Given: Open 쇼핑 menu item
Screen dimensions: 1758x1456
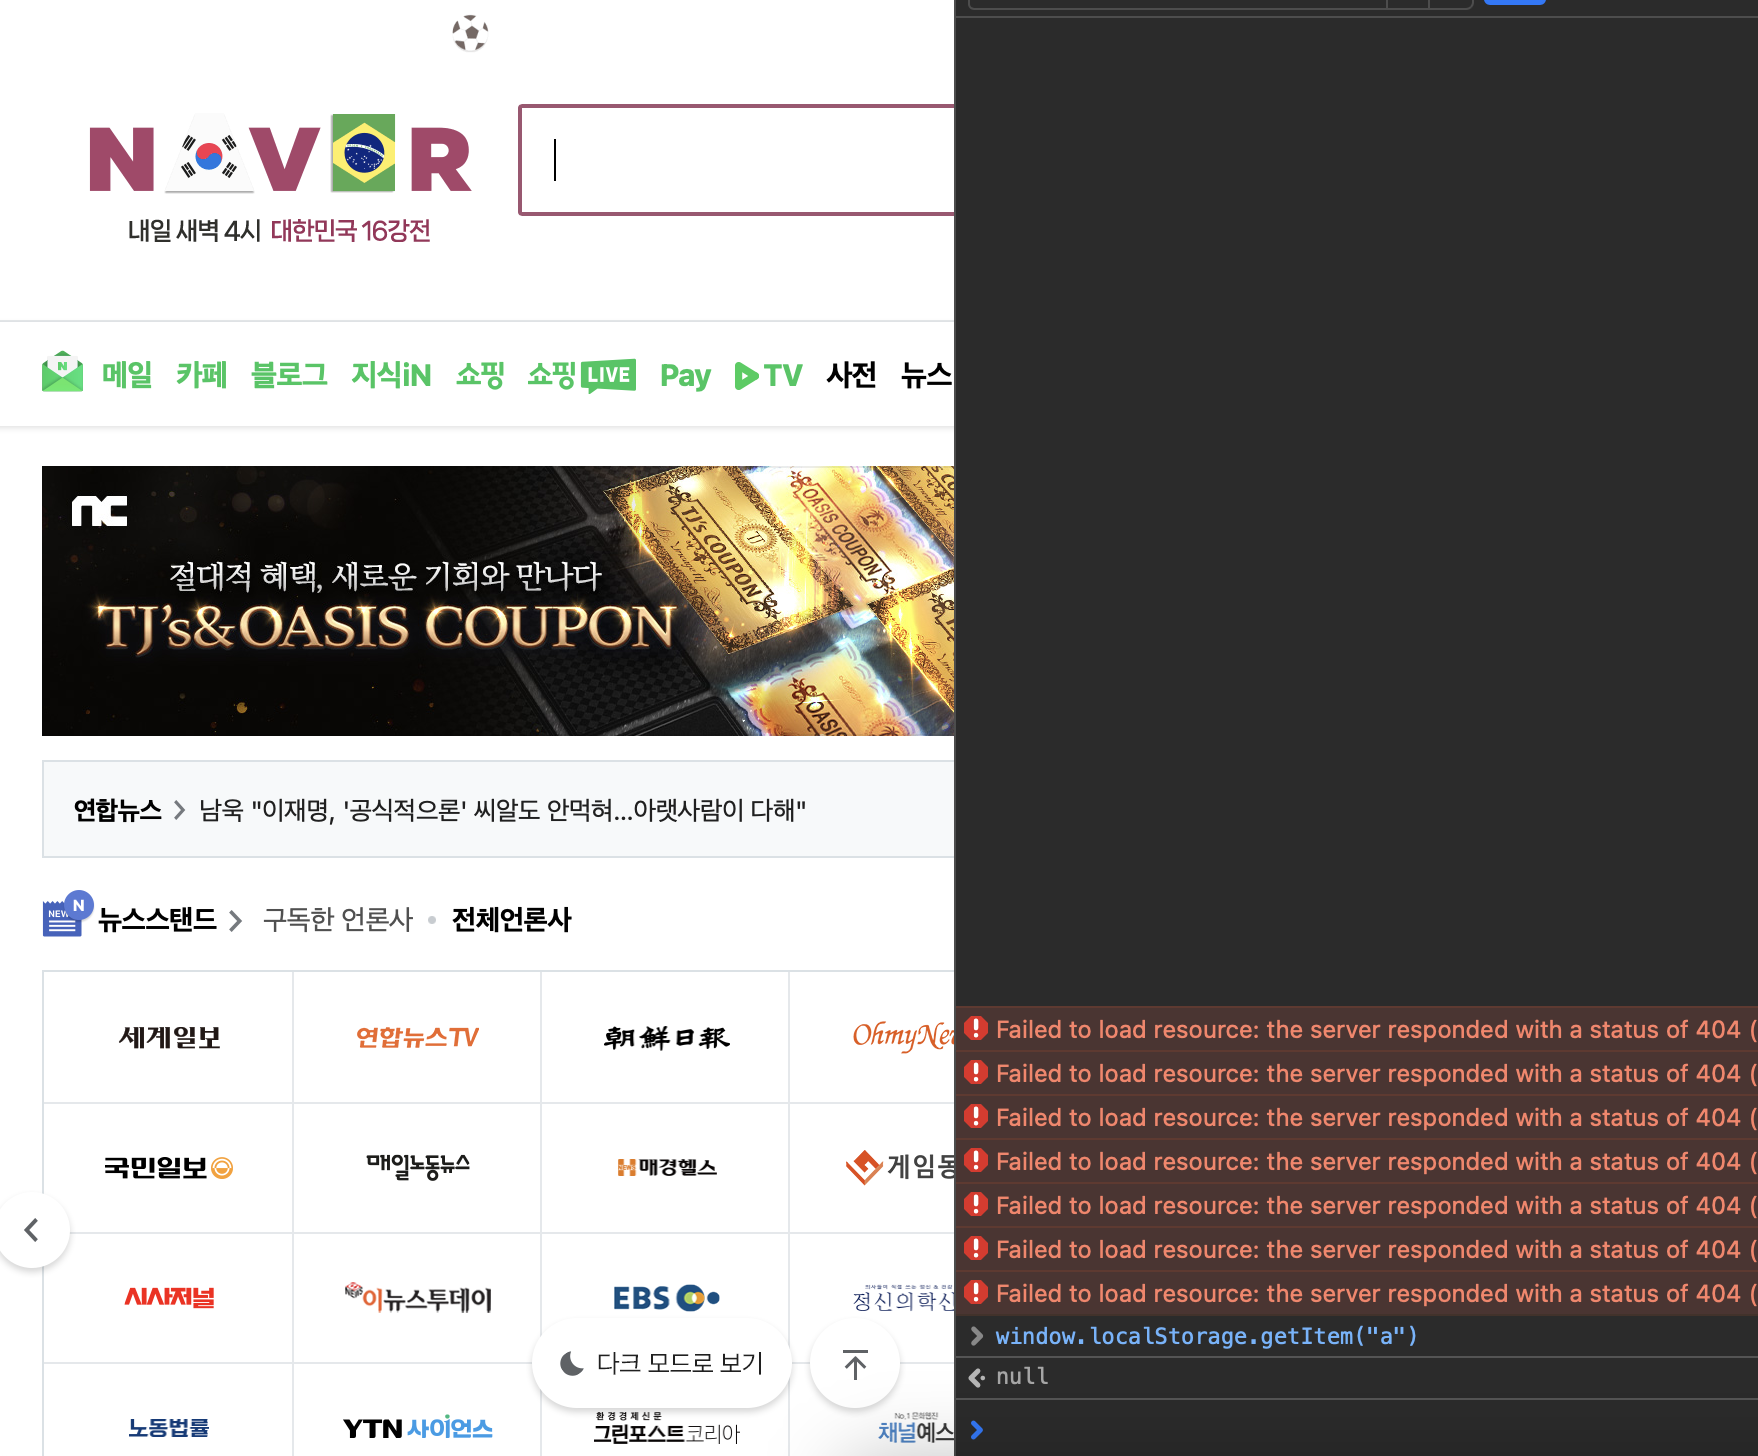Looking at the screenshot, I should [480, 375].
